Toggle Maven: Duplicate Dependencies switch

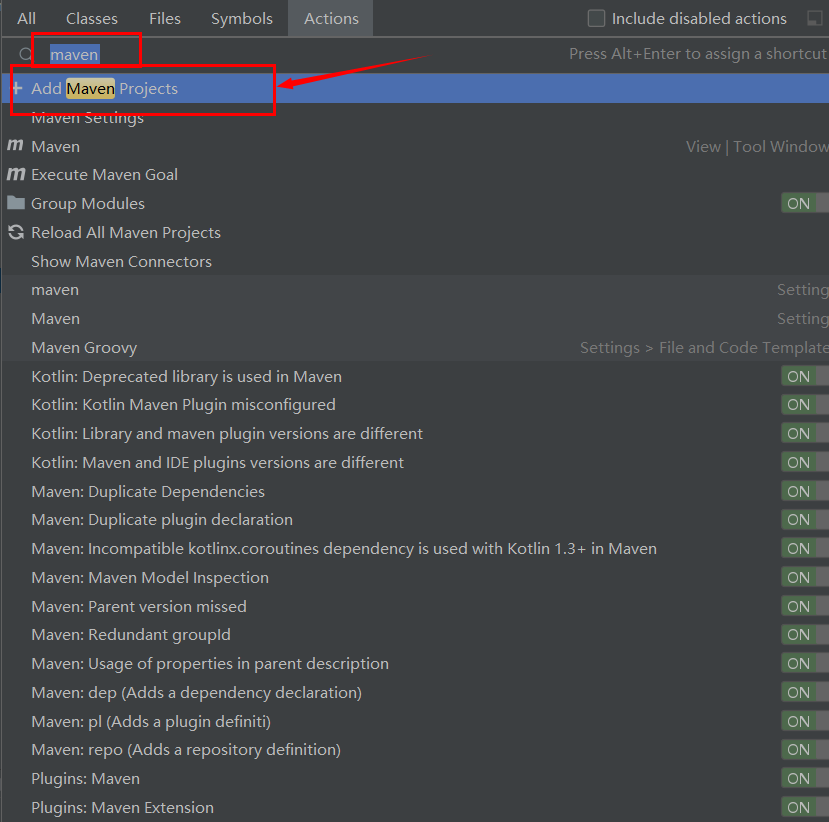pyautogui.click(x=805, y=492)
